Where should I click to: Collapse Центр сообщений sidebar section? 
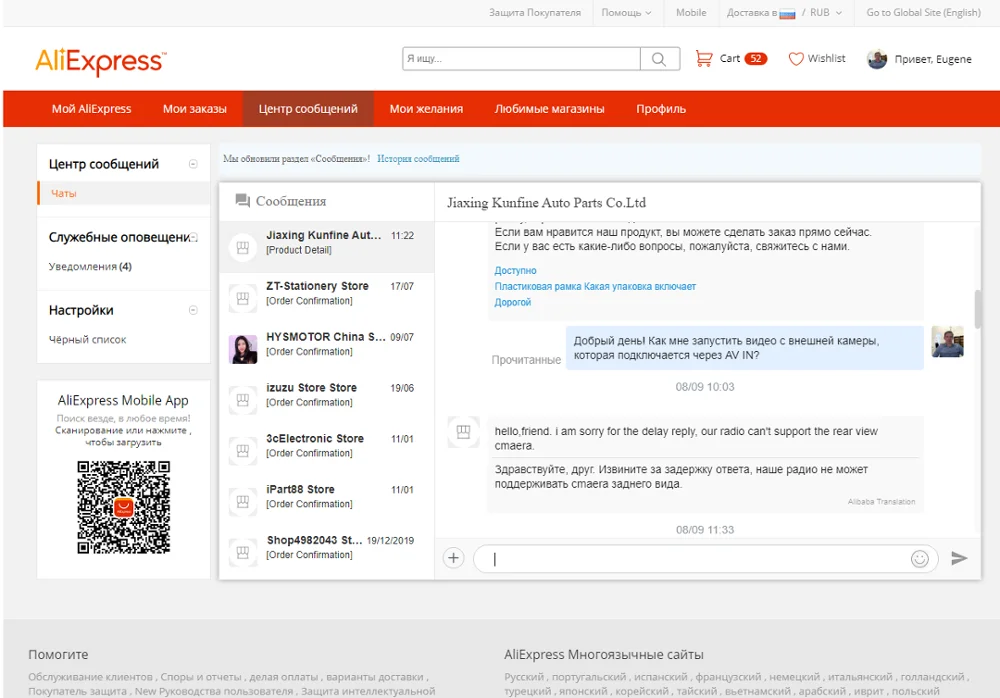(193, 164)
